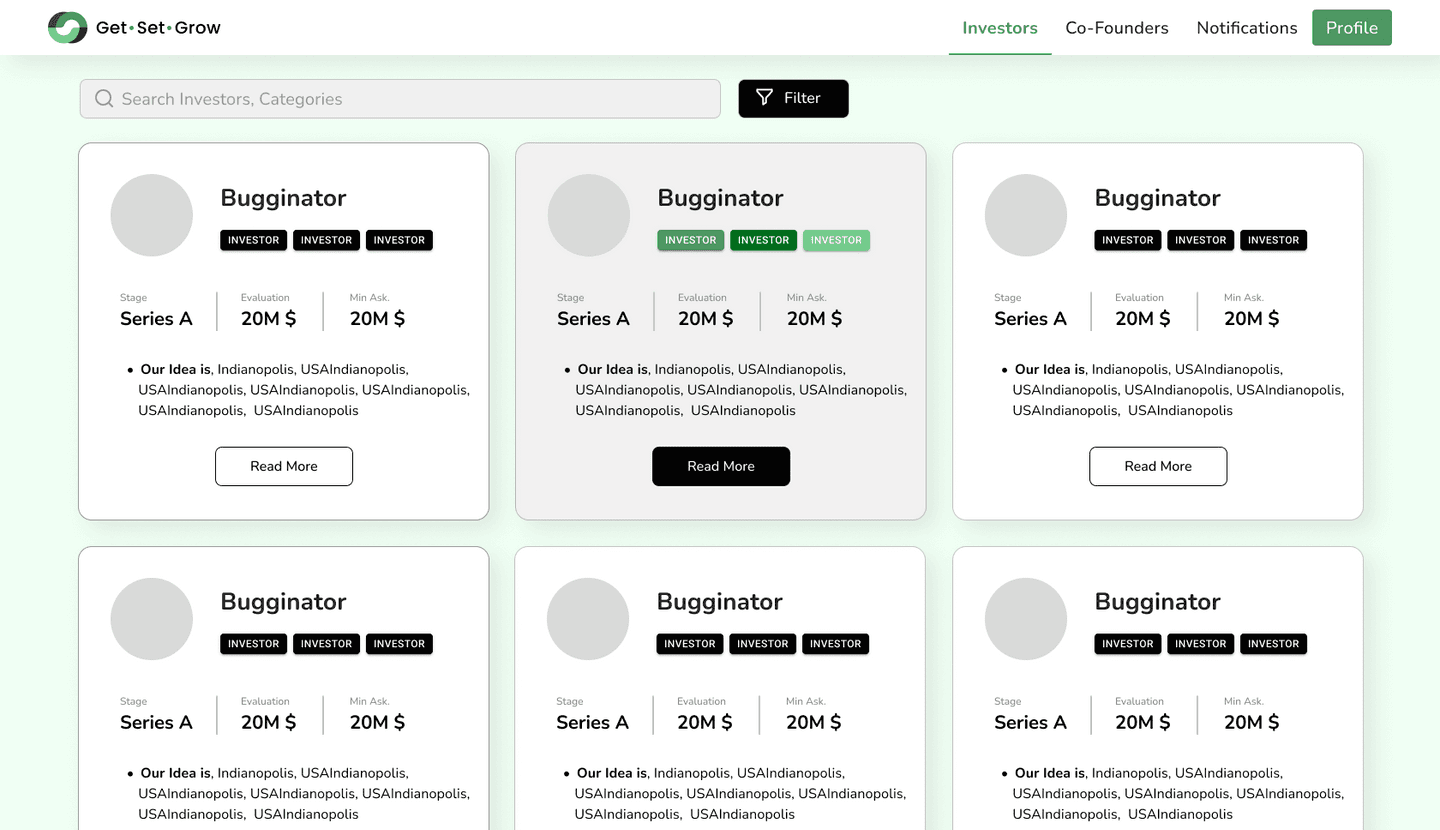Click 'Our Idea is' text in top-right card
This screenshot has width=1440, height=830.
point(1050,369)
